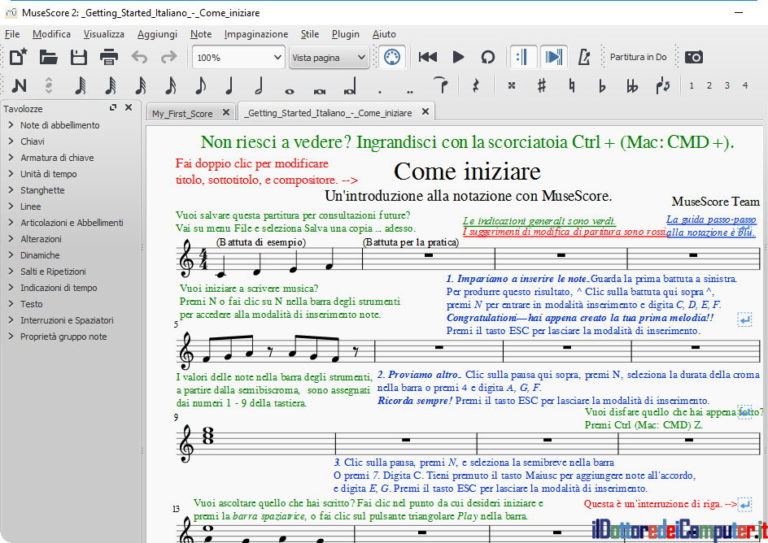
Task: Select the Come iniziare title text
Action: [467, 171]
